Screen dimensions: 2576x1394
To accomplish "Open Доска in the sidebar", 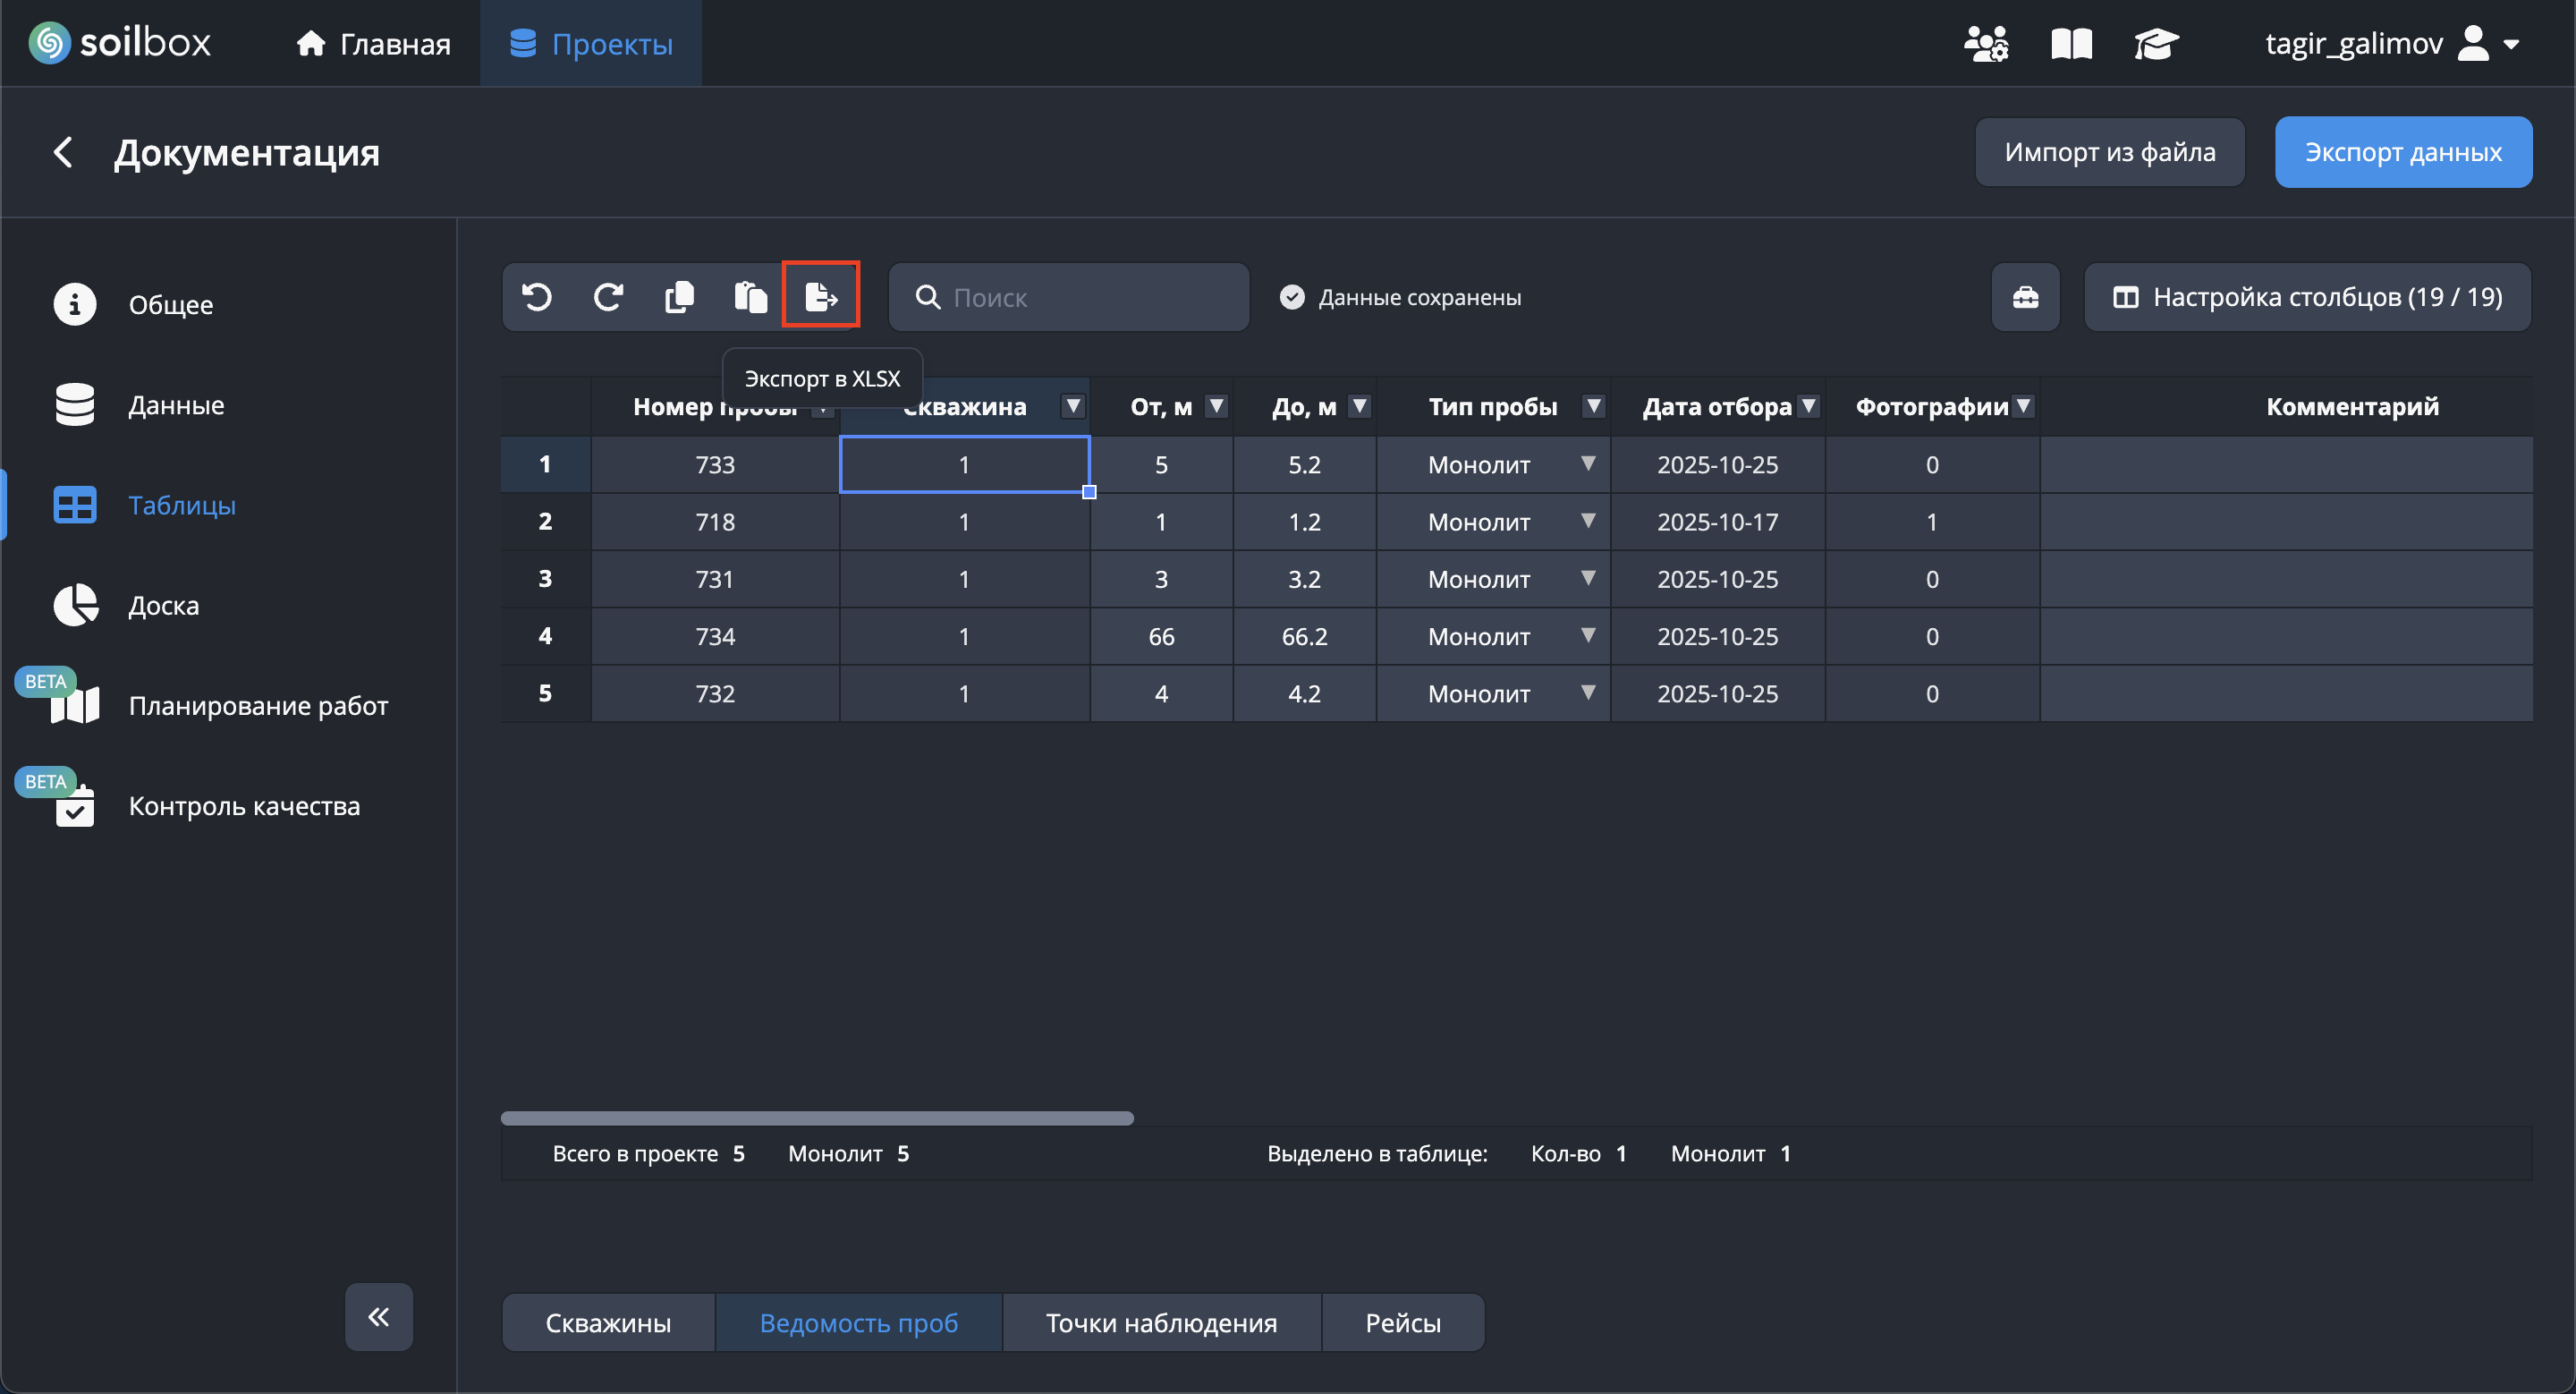I will click(x=163, y=606).
